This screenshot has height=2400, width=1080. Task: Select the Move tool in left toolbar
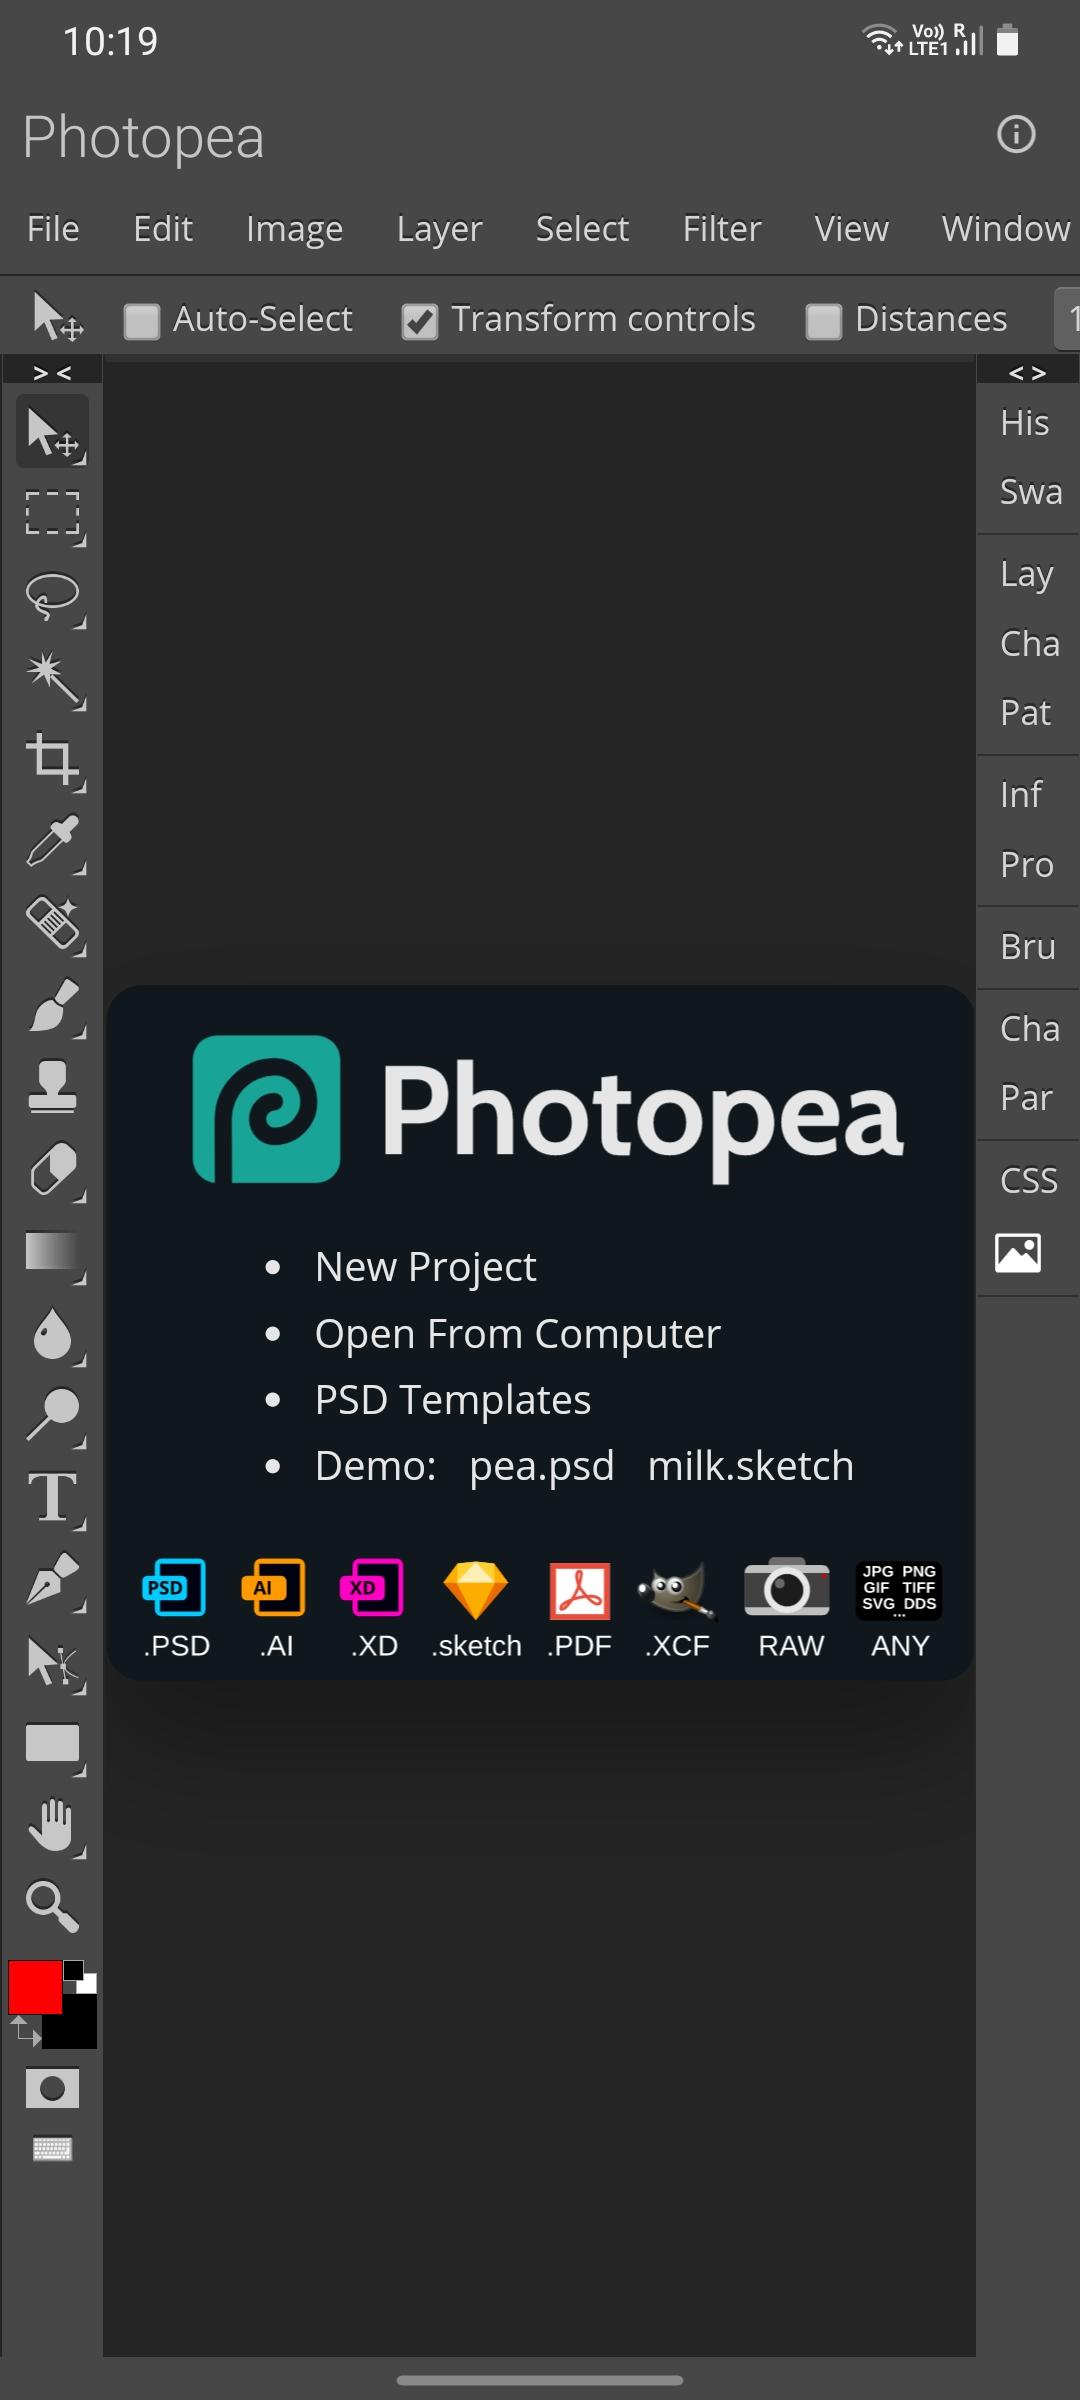pyautogui.click(x=52, y=432)
